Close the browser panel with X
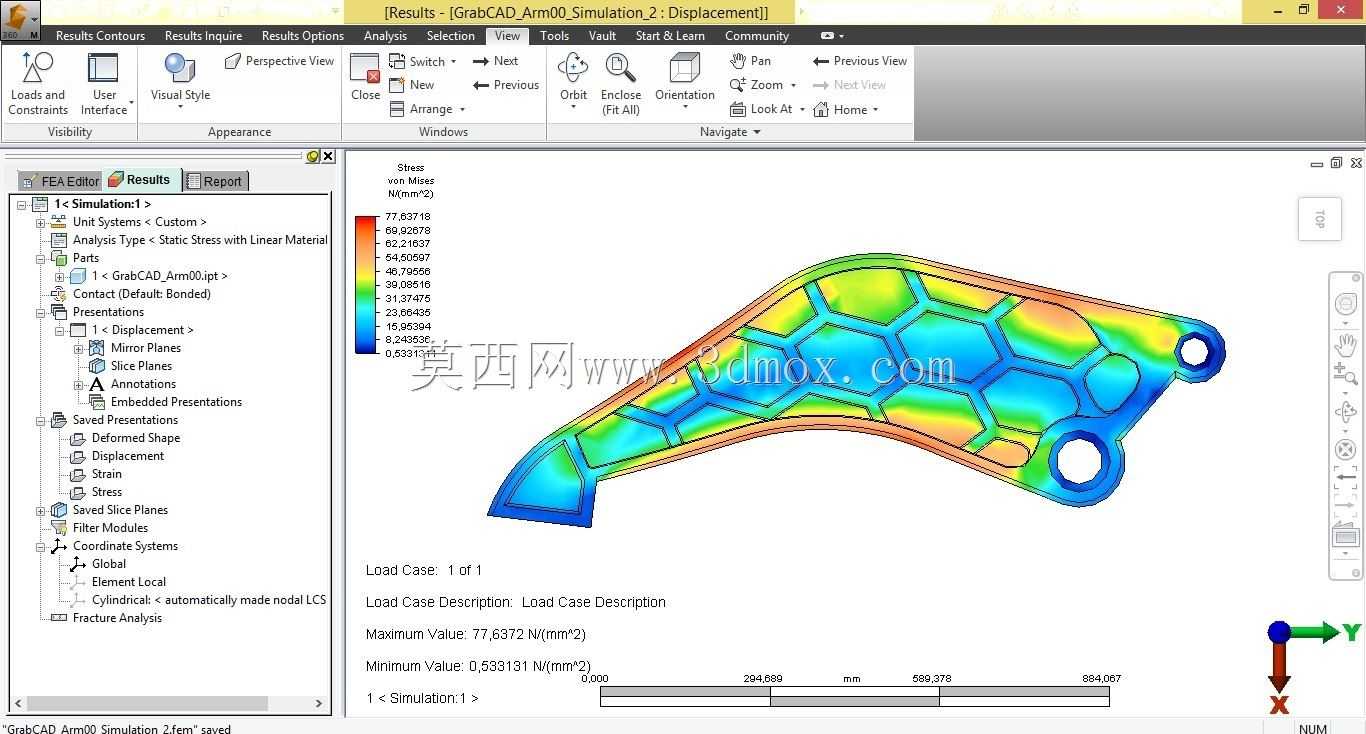Screen dimensions: 1366x734 (328, 156)
